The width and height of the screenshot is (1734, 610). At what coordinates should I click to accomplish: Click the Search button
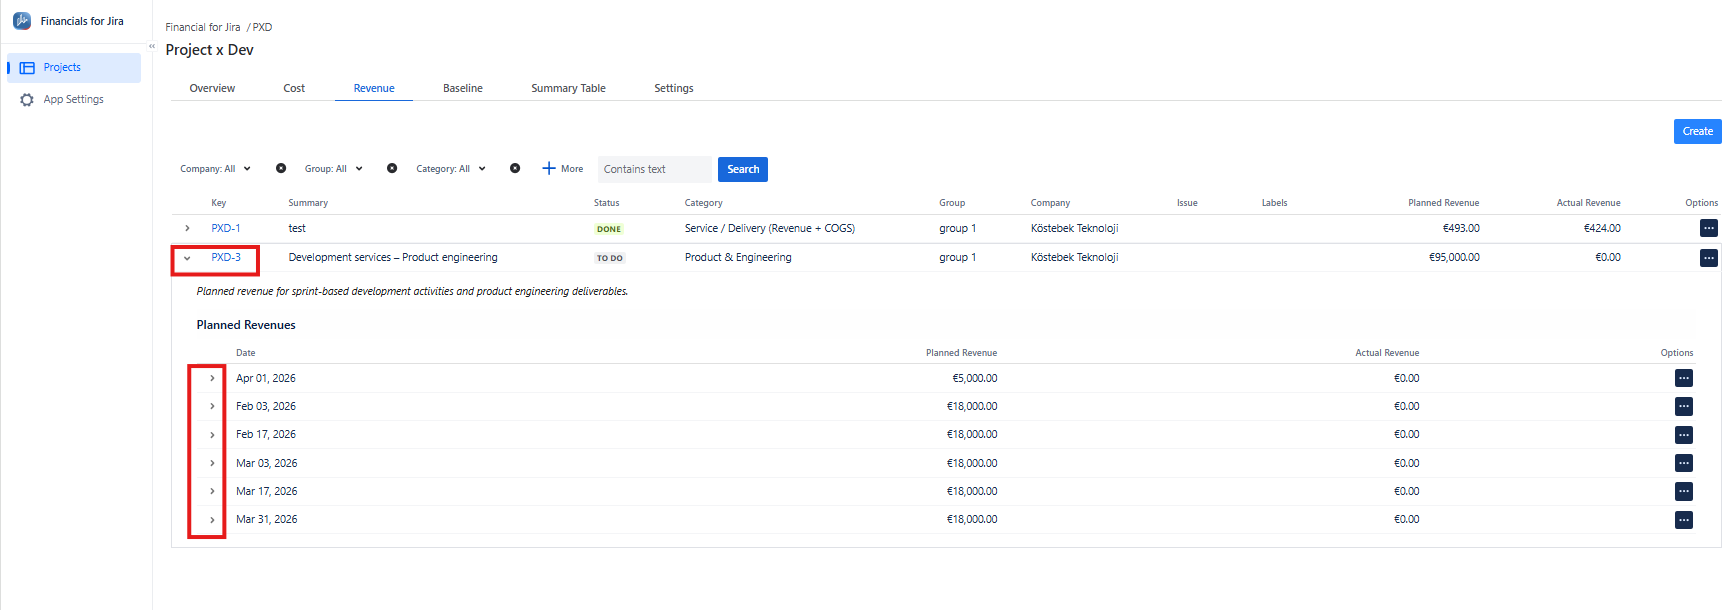(x=743, y=169)
